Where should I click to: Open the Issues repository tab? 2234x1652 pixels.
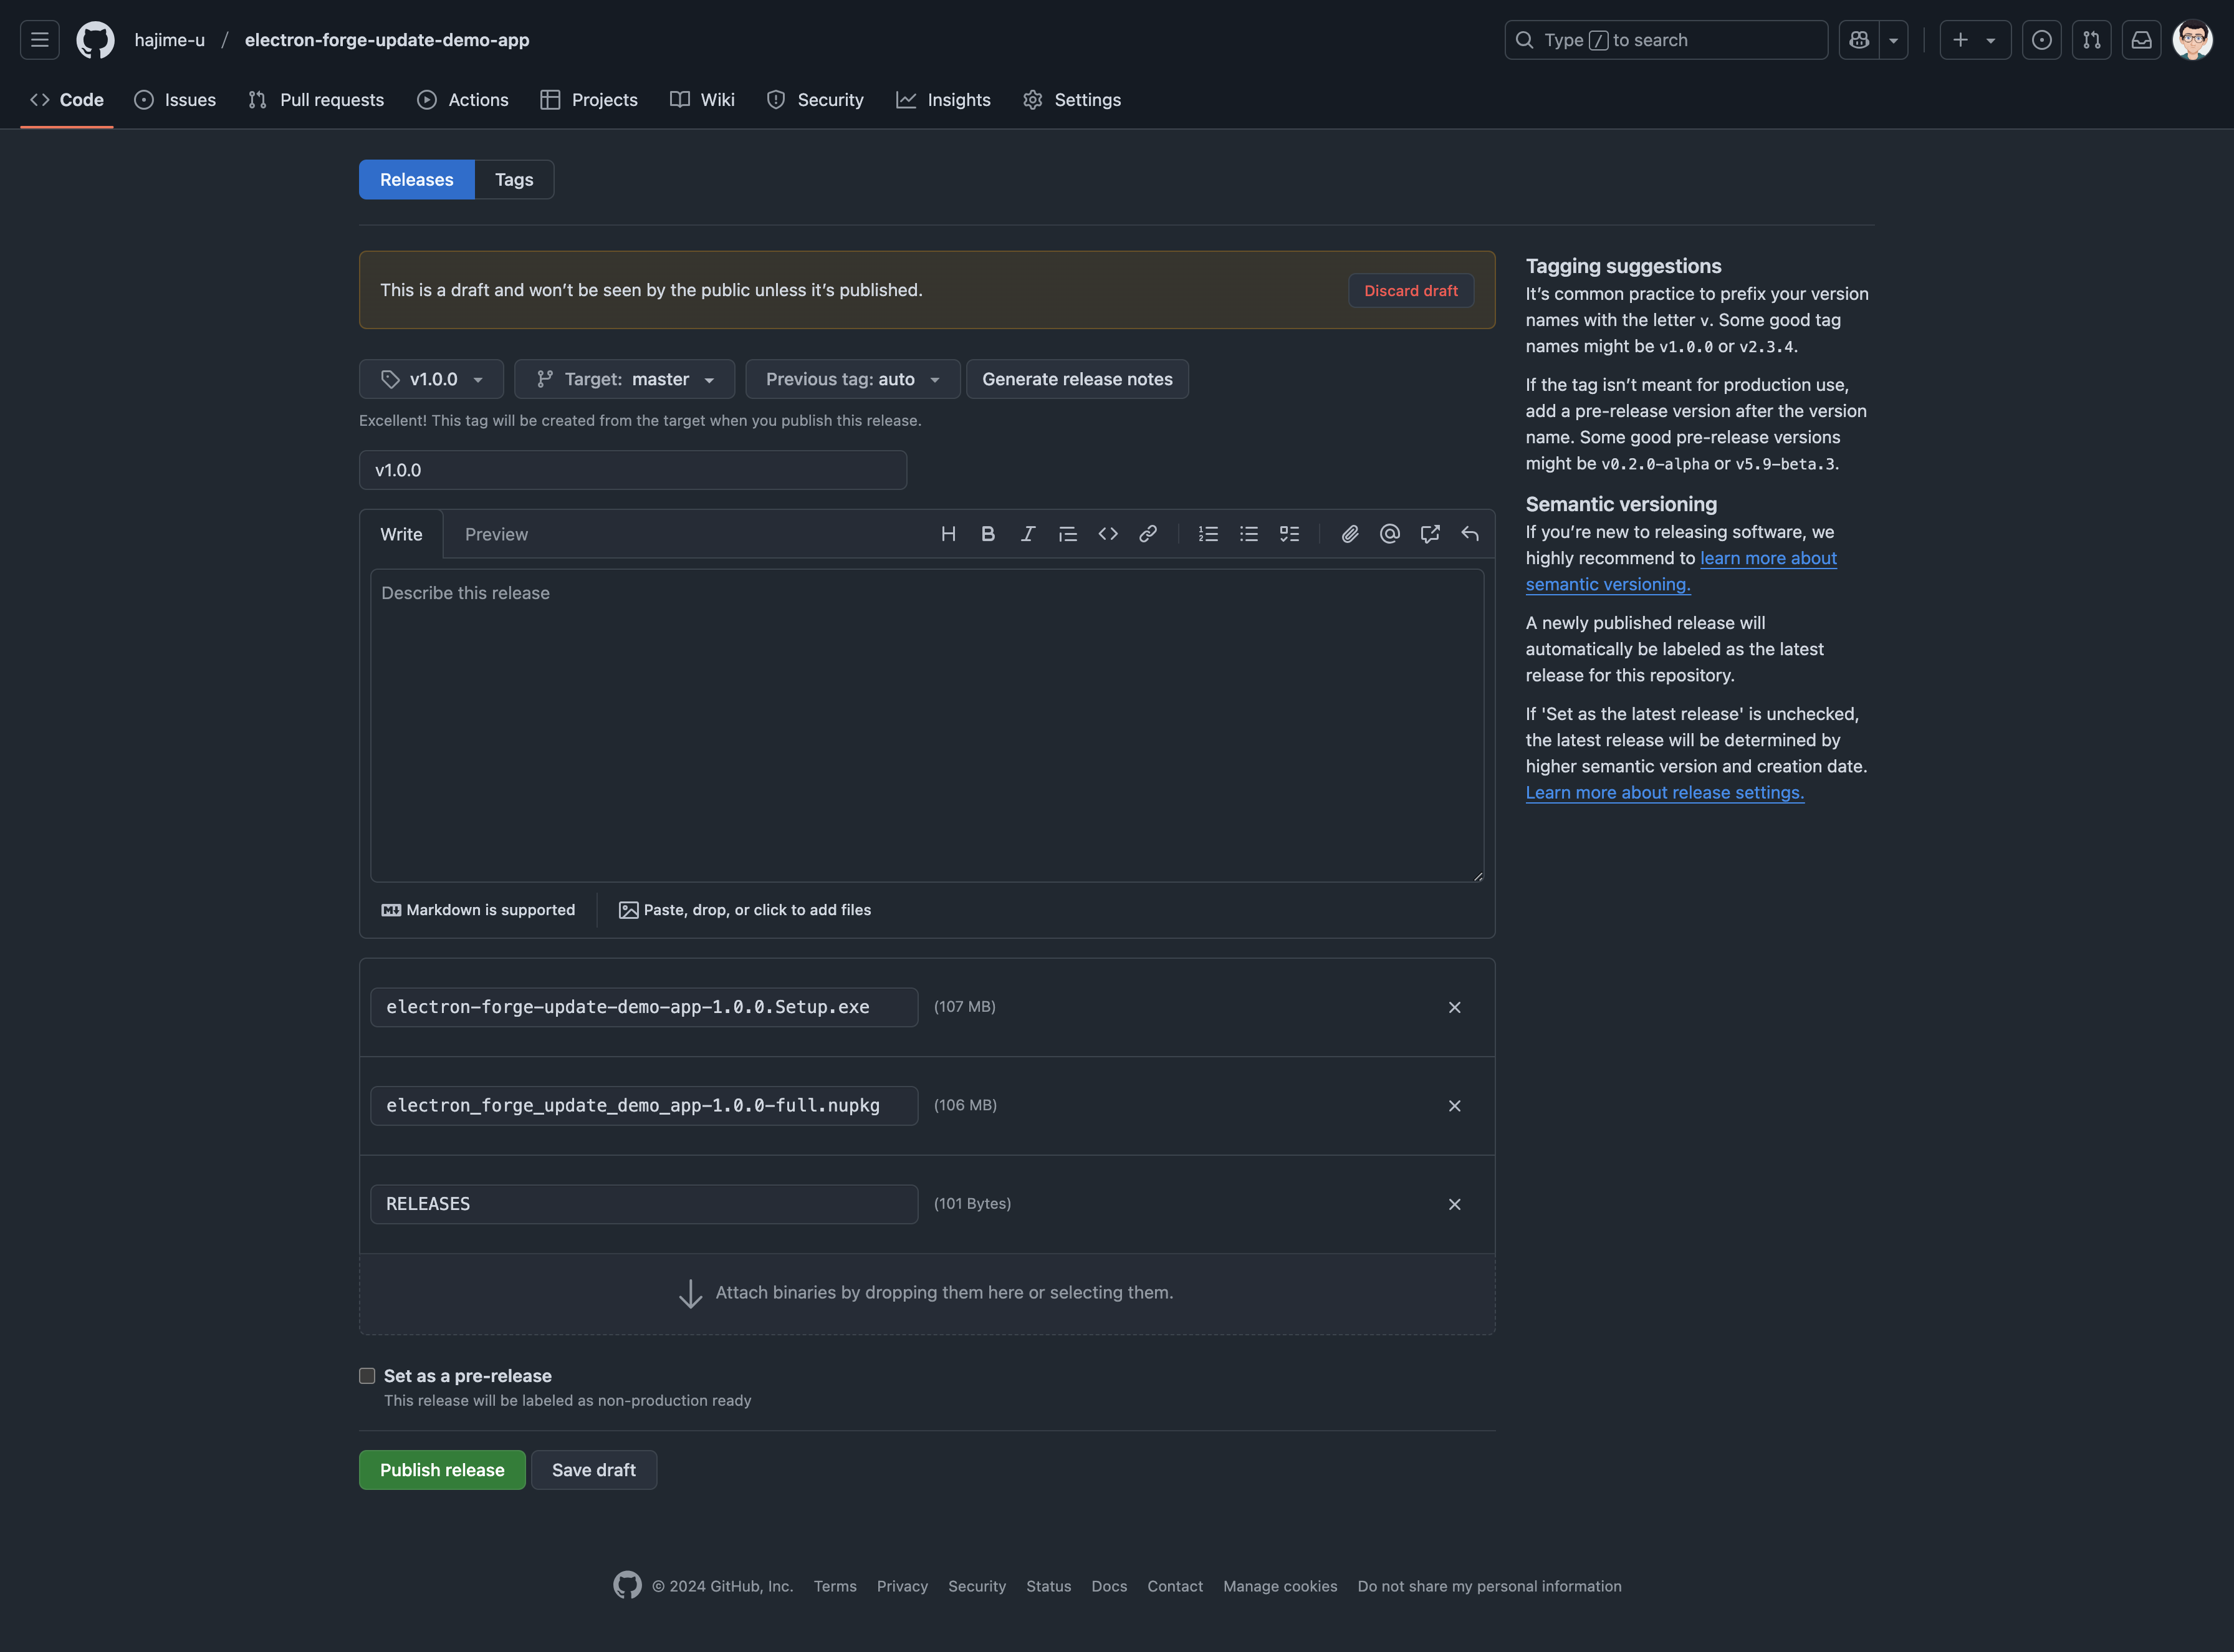point(175,100)
